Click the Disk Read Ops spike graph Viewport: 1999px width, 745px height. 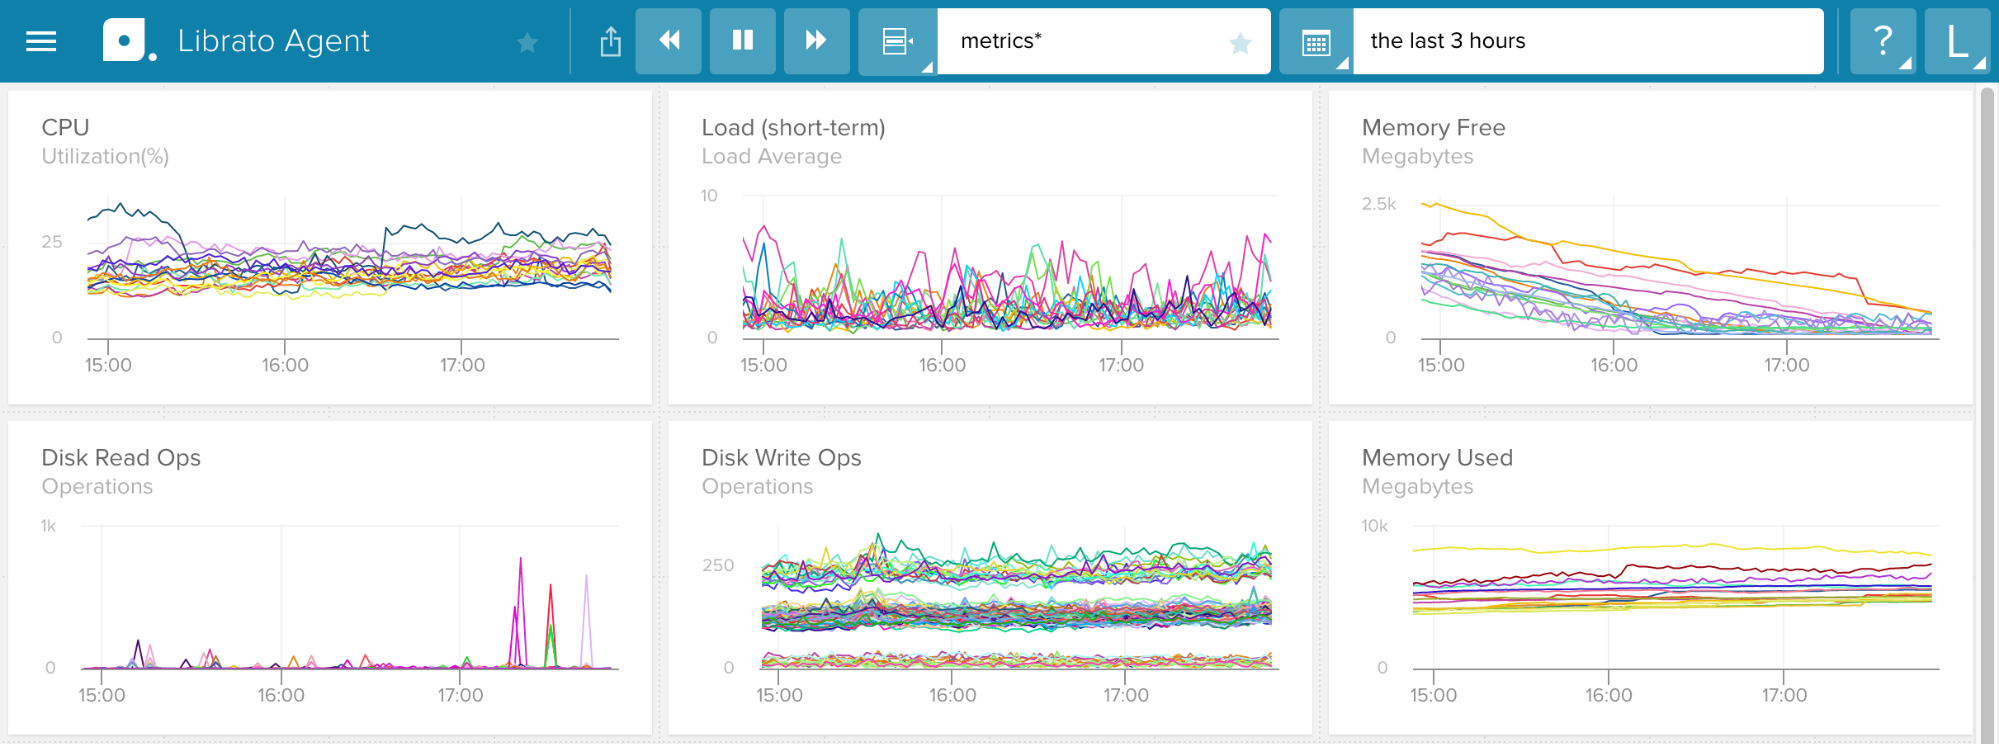coord(349,598)
